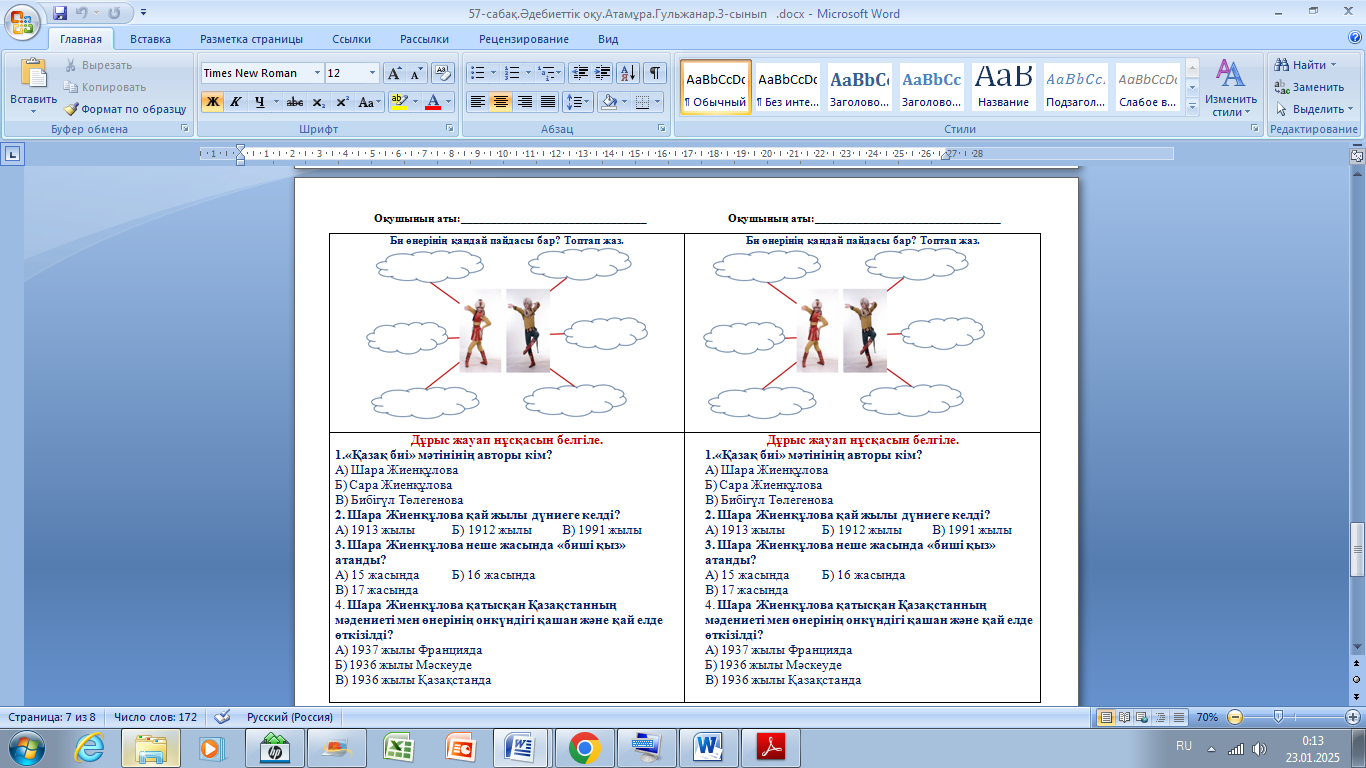Image resolution: width=1366 pixels, height=768 pixels.
Task: Toggle Italic formatting button
Action: click(236, 102)
